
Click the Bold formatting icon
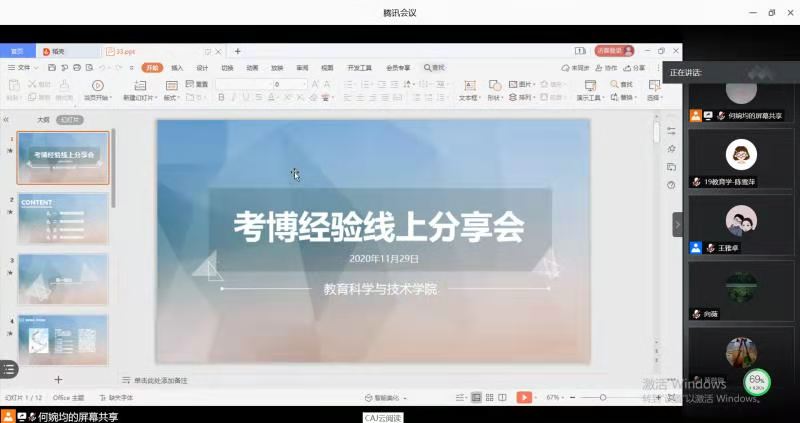tap(221, 98)
